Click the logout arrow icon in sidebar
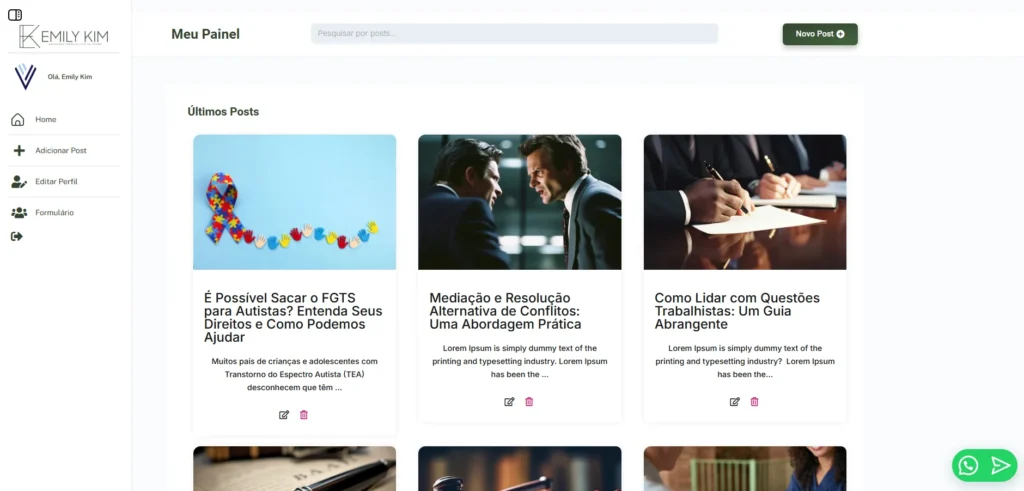 17,236
